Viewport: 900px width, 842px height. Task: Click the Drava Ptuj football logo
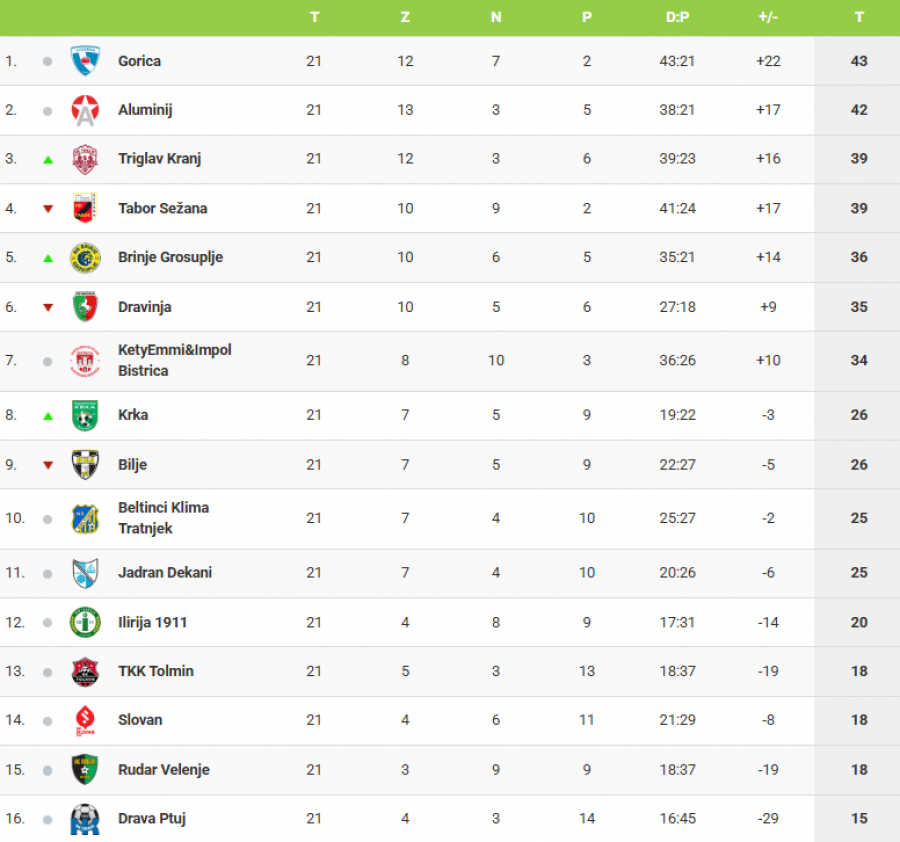(x=85, y=819)
